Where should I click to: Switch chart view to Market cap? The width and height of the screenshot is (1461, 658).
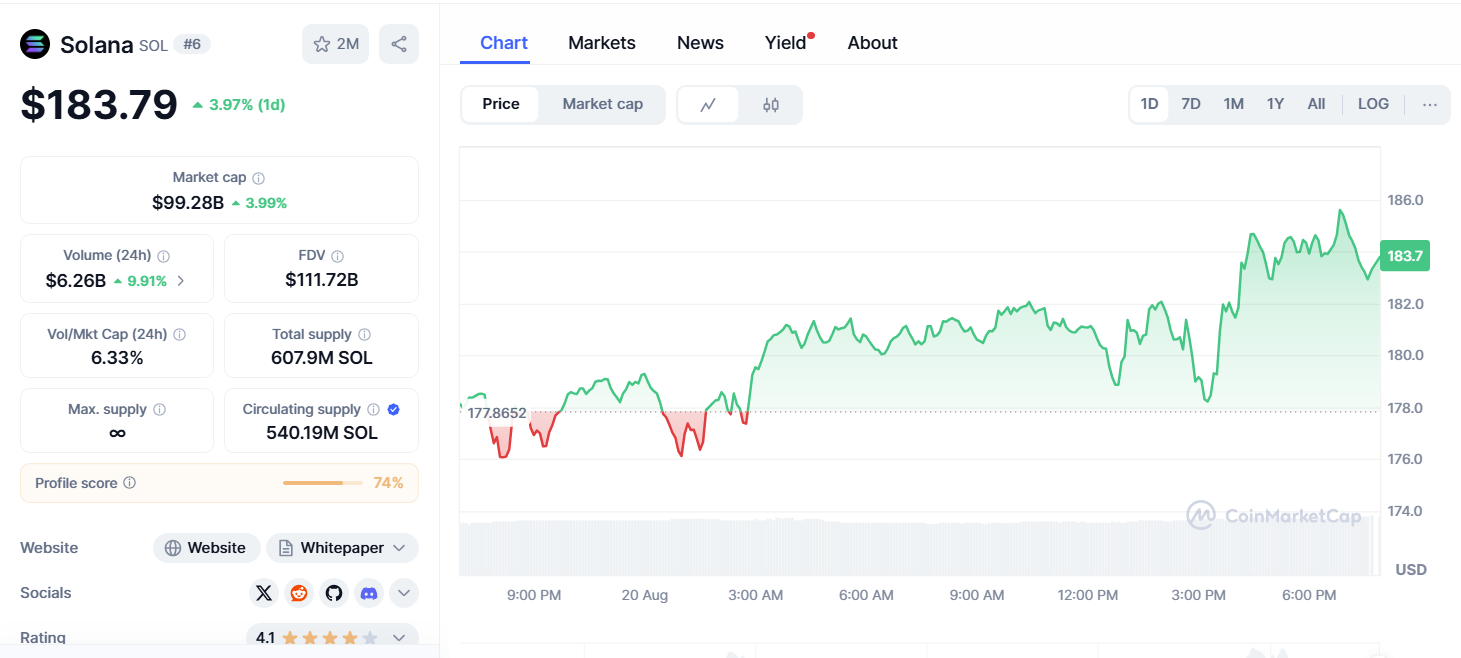602,103
